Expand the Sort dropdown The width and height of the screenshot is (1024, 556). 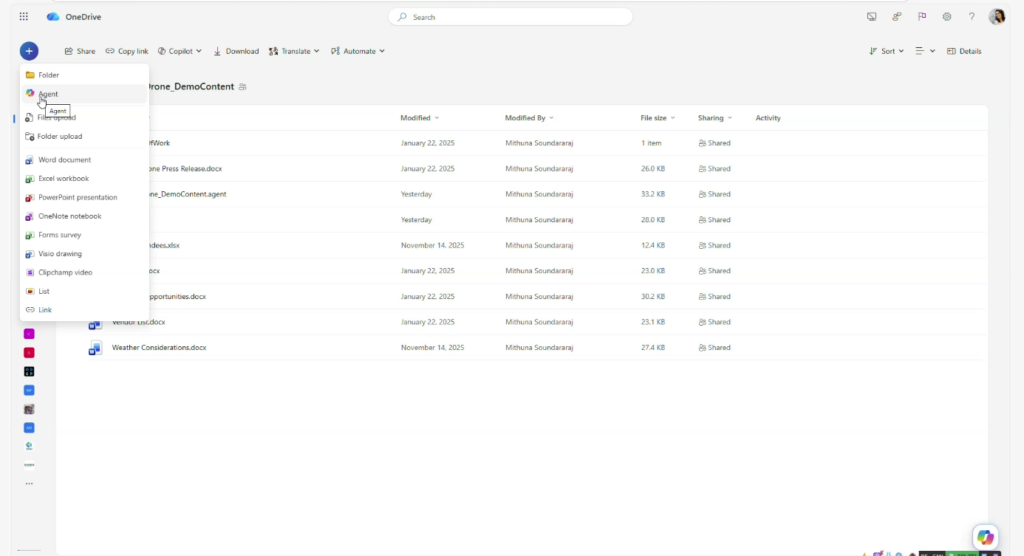[887, 51]
